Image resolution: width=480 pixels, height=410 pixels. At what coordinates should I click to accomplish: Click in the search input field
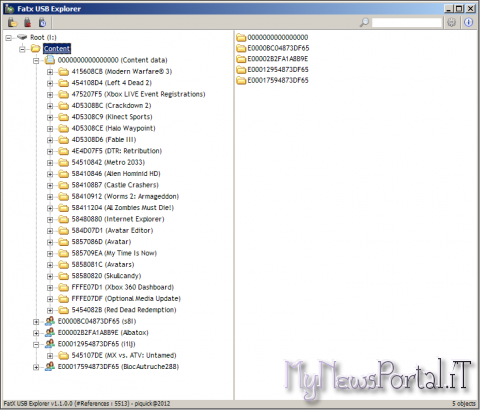(x=407, y=23)
